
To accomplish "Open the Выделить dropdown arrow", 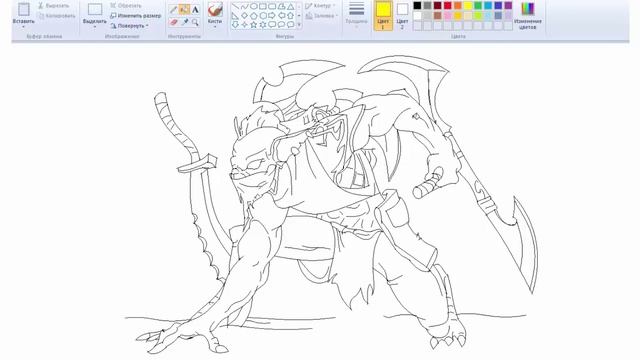I will click(x=95, y=27).
